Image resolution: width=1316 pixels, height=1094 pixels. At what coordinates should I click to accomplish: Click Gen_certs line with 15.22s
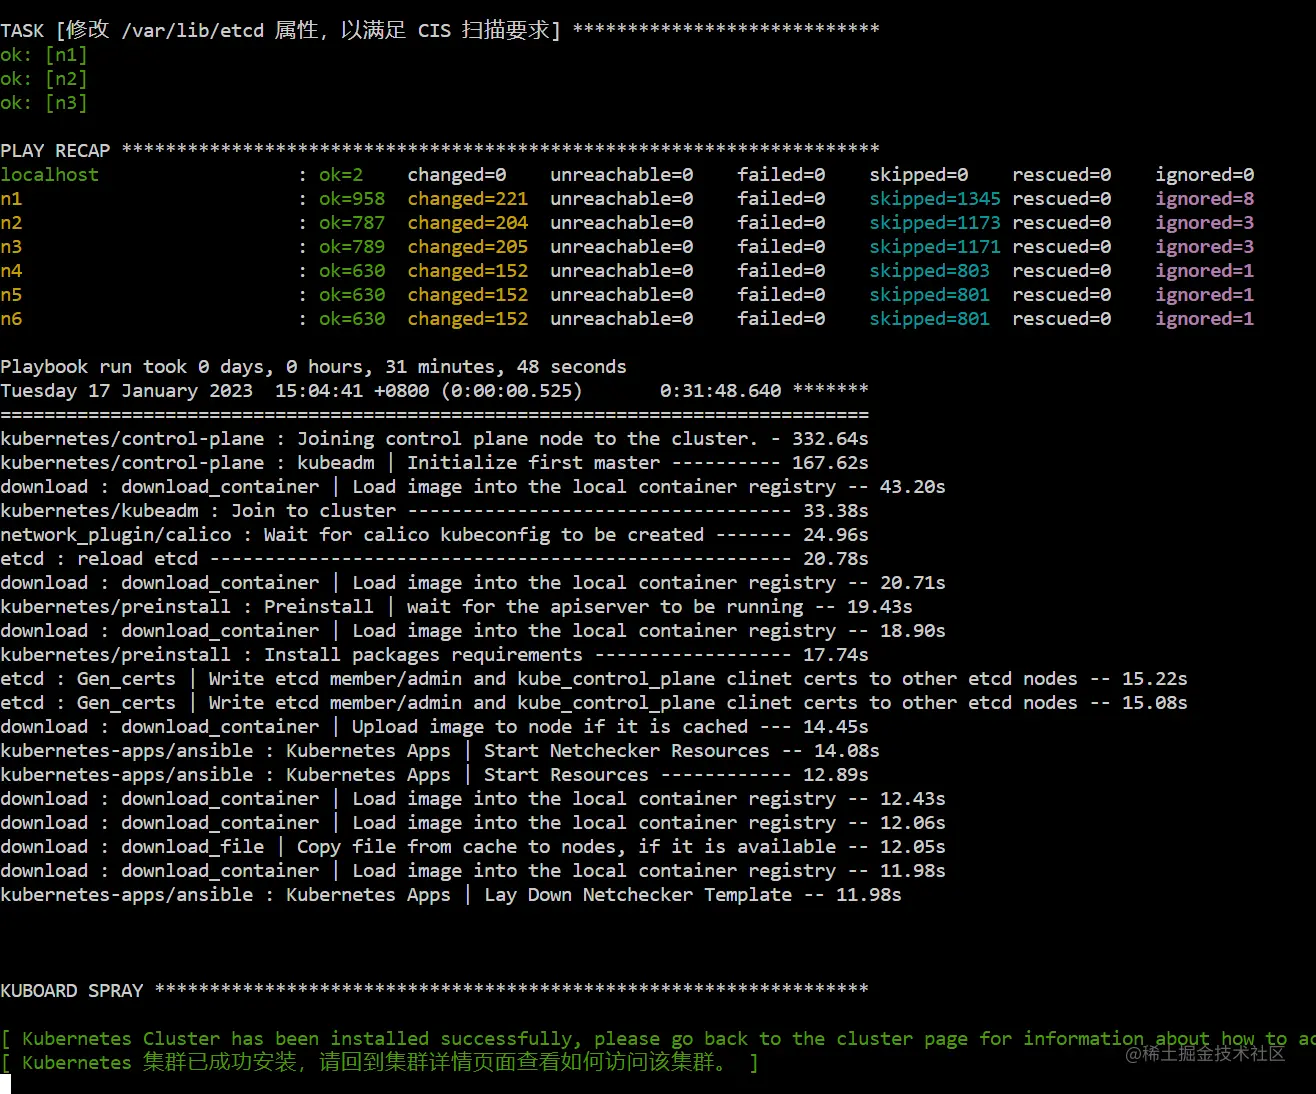tap(594, 679)
